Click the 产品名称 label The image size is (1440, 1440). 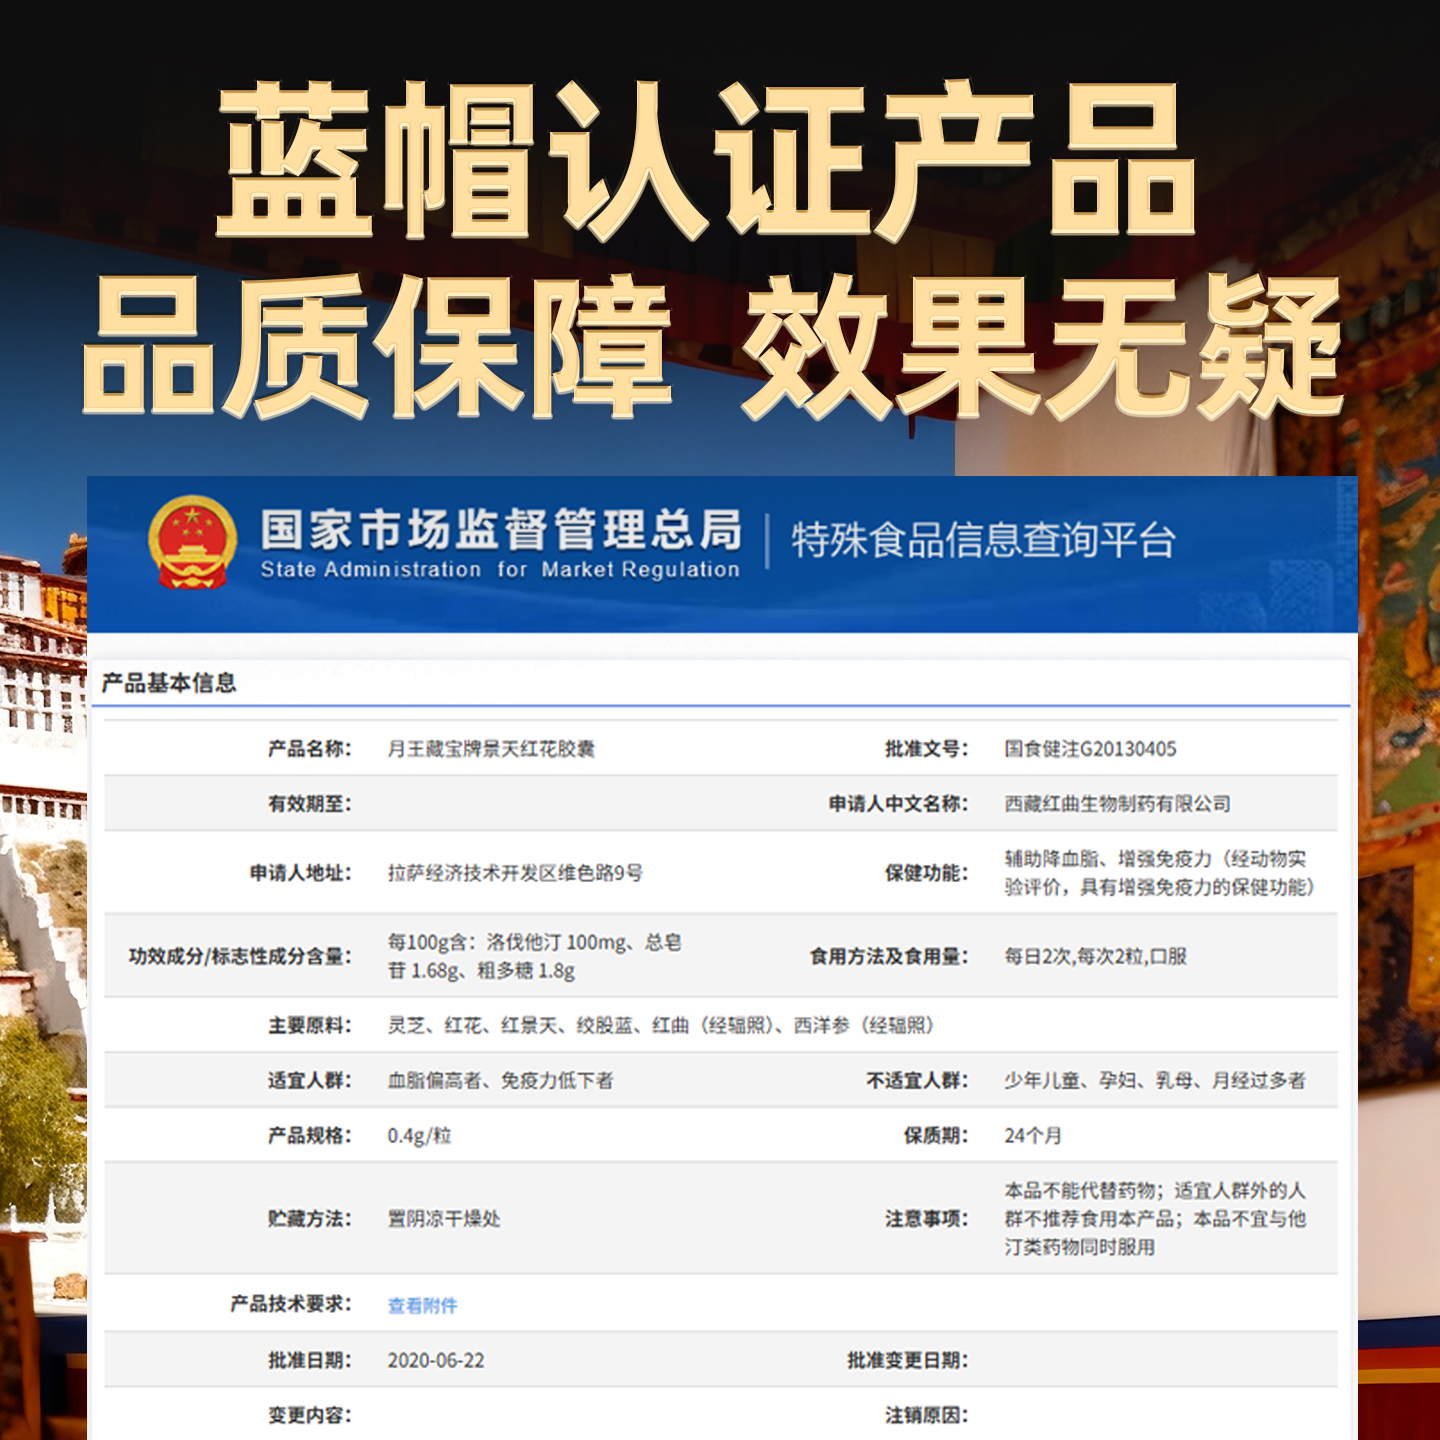pos(309,749)
